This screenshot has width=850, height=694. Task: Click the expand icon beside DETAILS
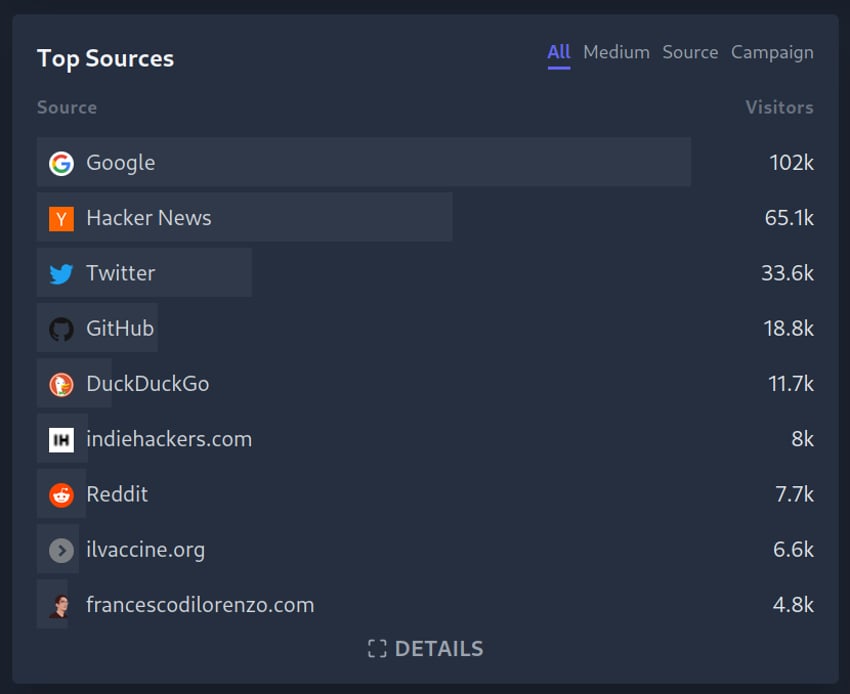point(377,648)
